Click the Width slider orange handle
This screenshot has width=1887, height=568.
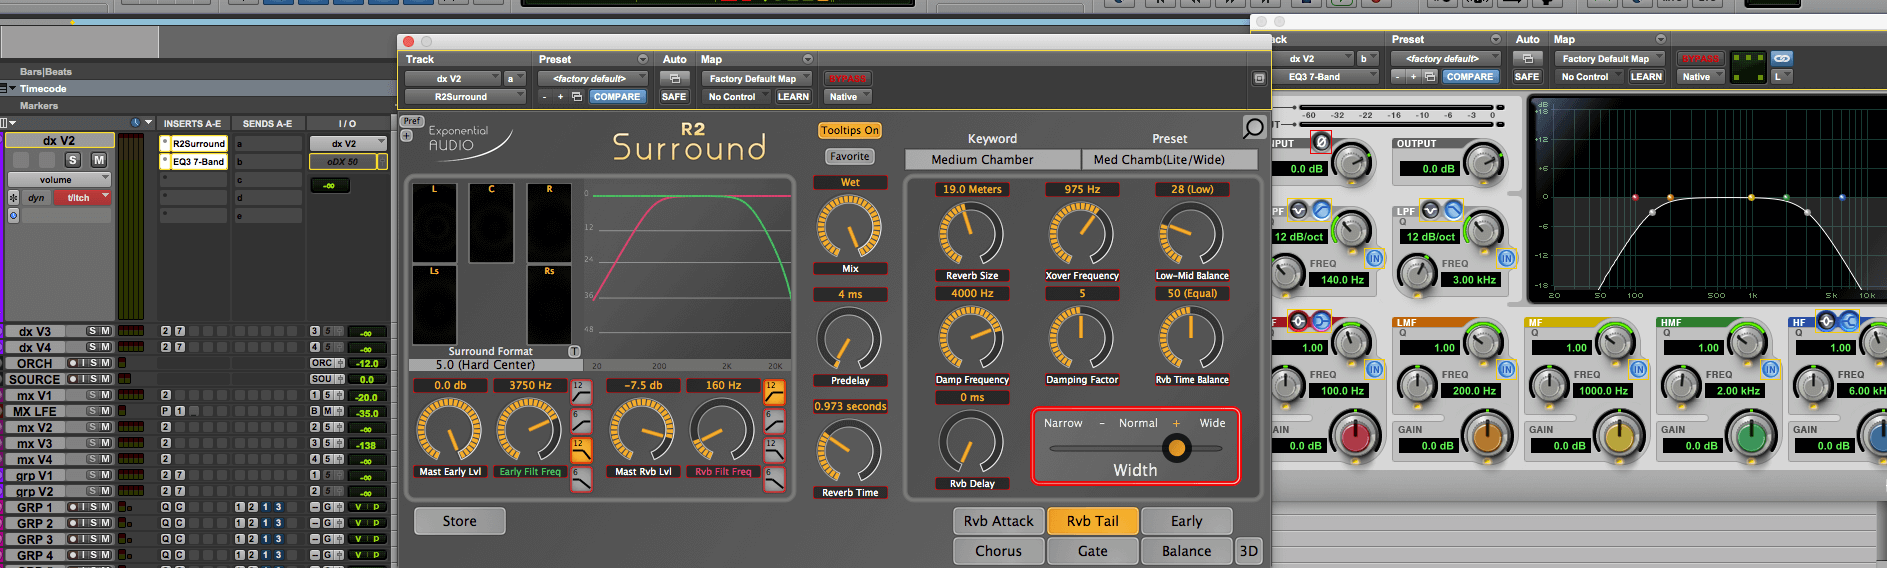click(1177, 448)
